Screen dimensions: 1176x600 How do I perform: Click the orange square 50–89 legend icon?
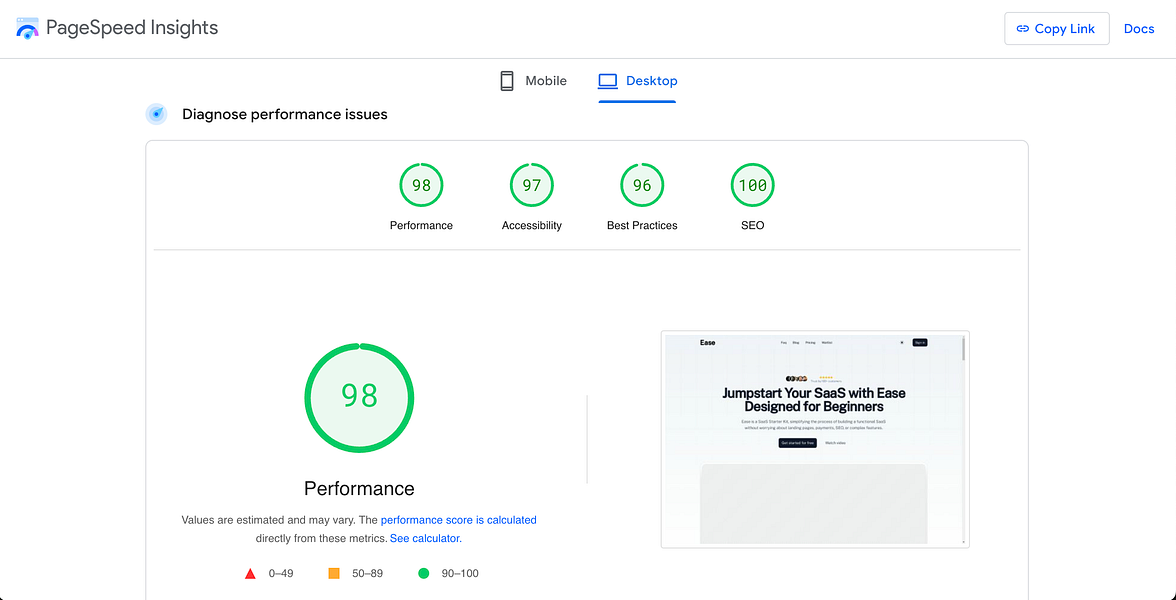click(334, 573)
